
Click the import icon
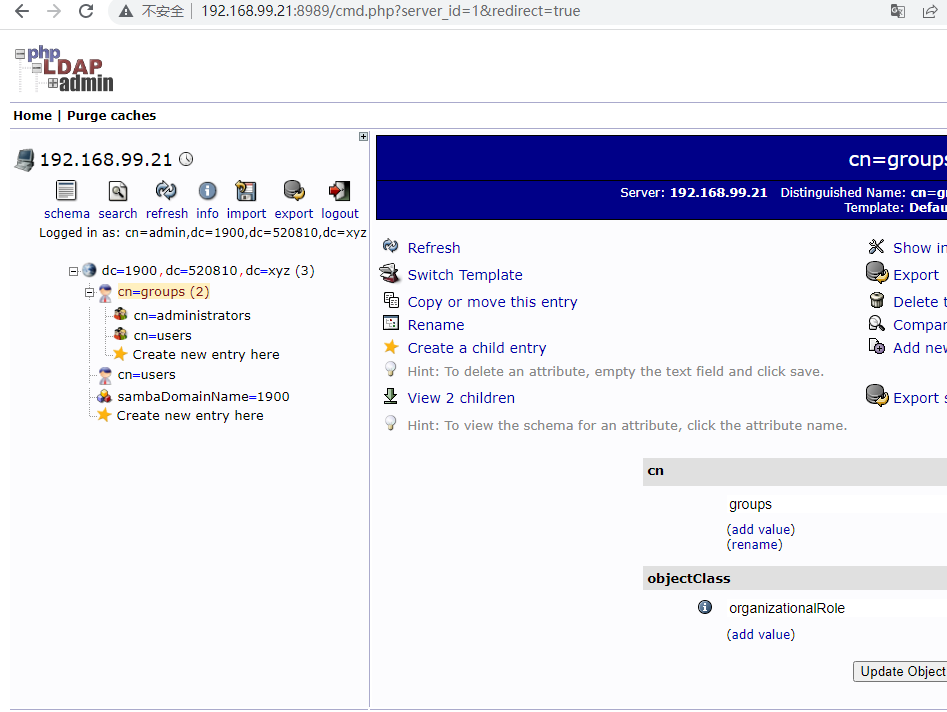click(245, 191)
